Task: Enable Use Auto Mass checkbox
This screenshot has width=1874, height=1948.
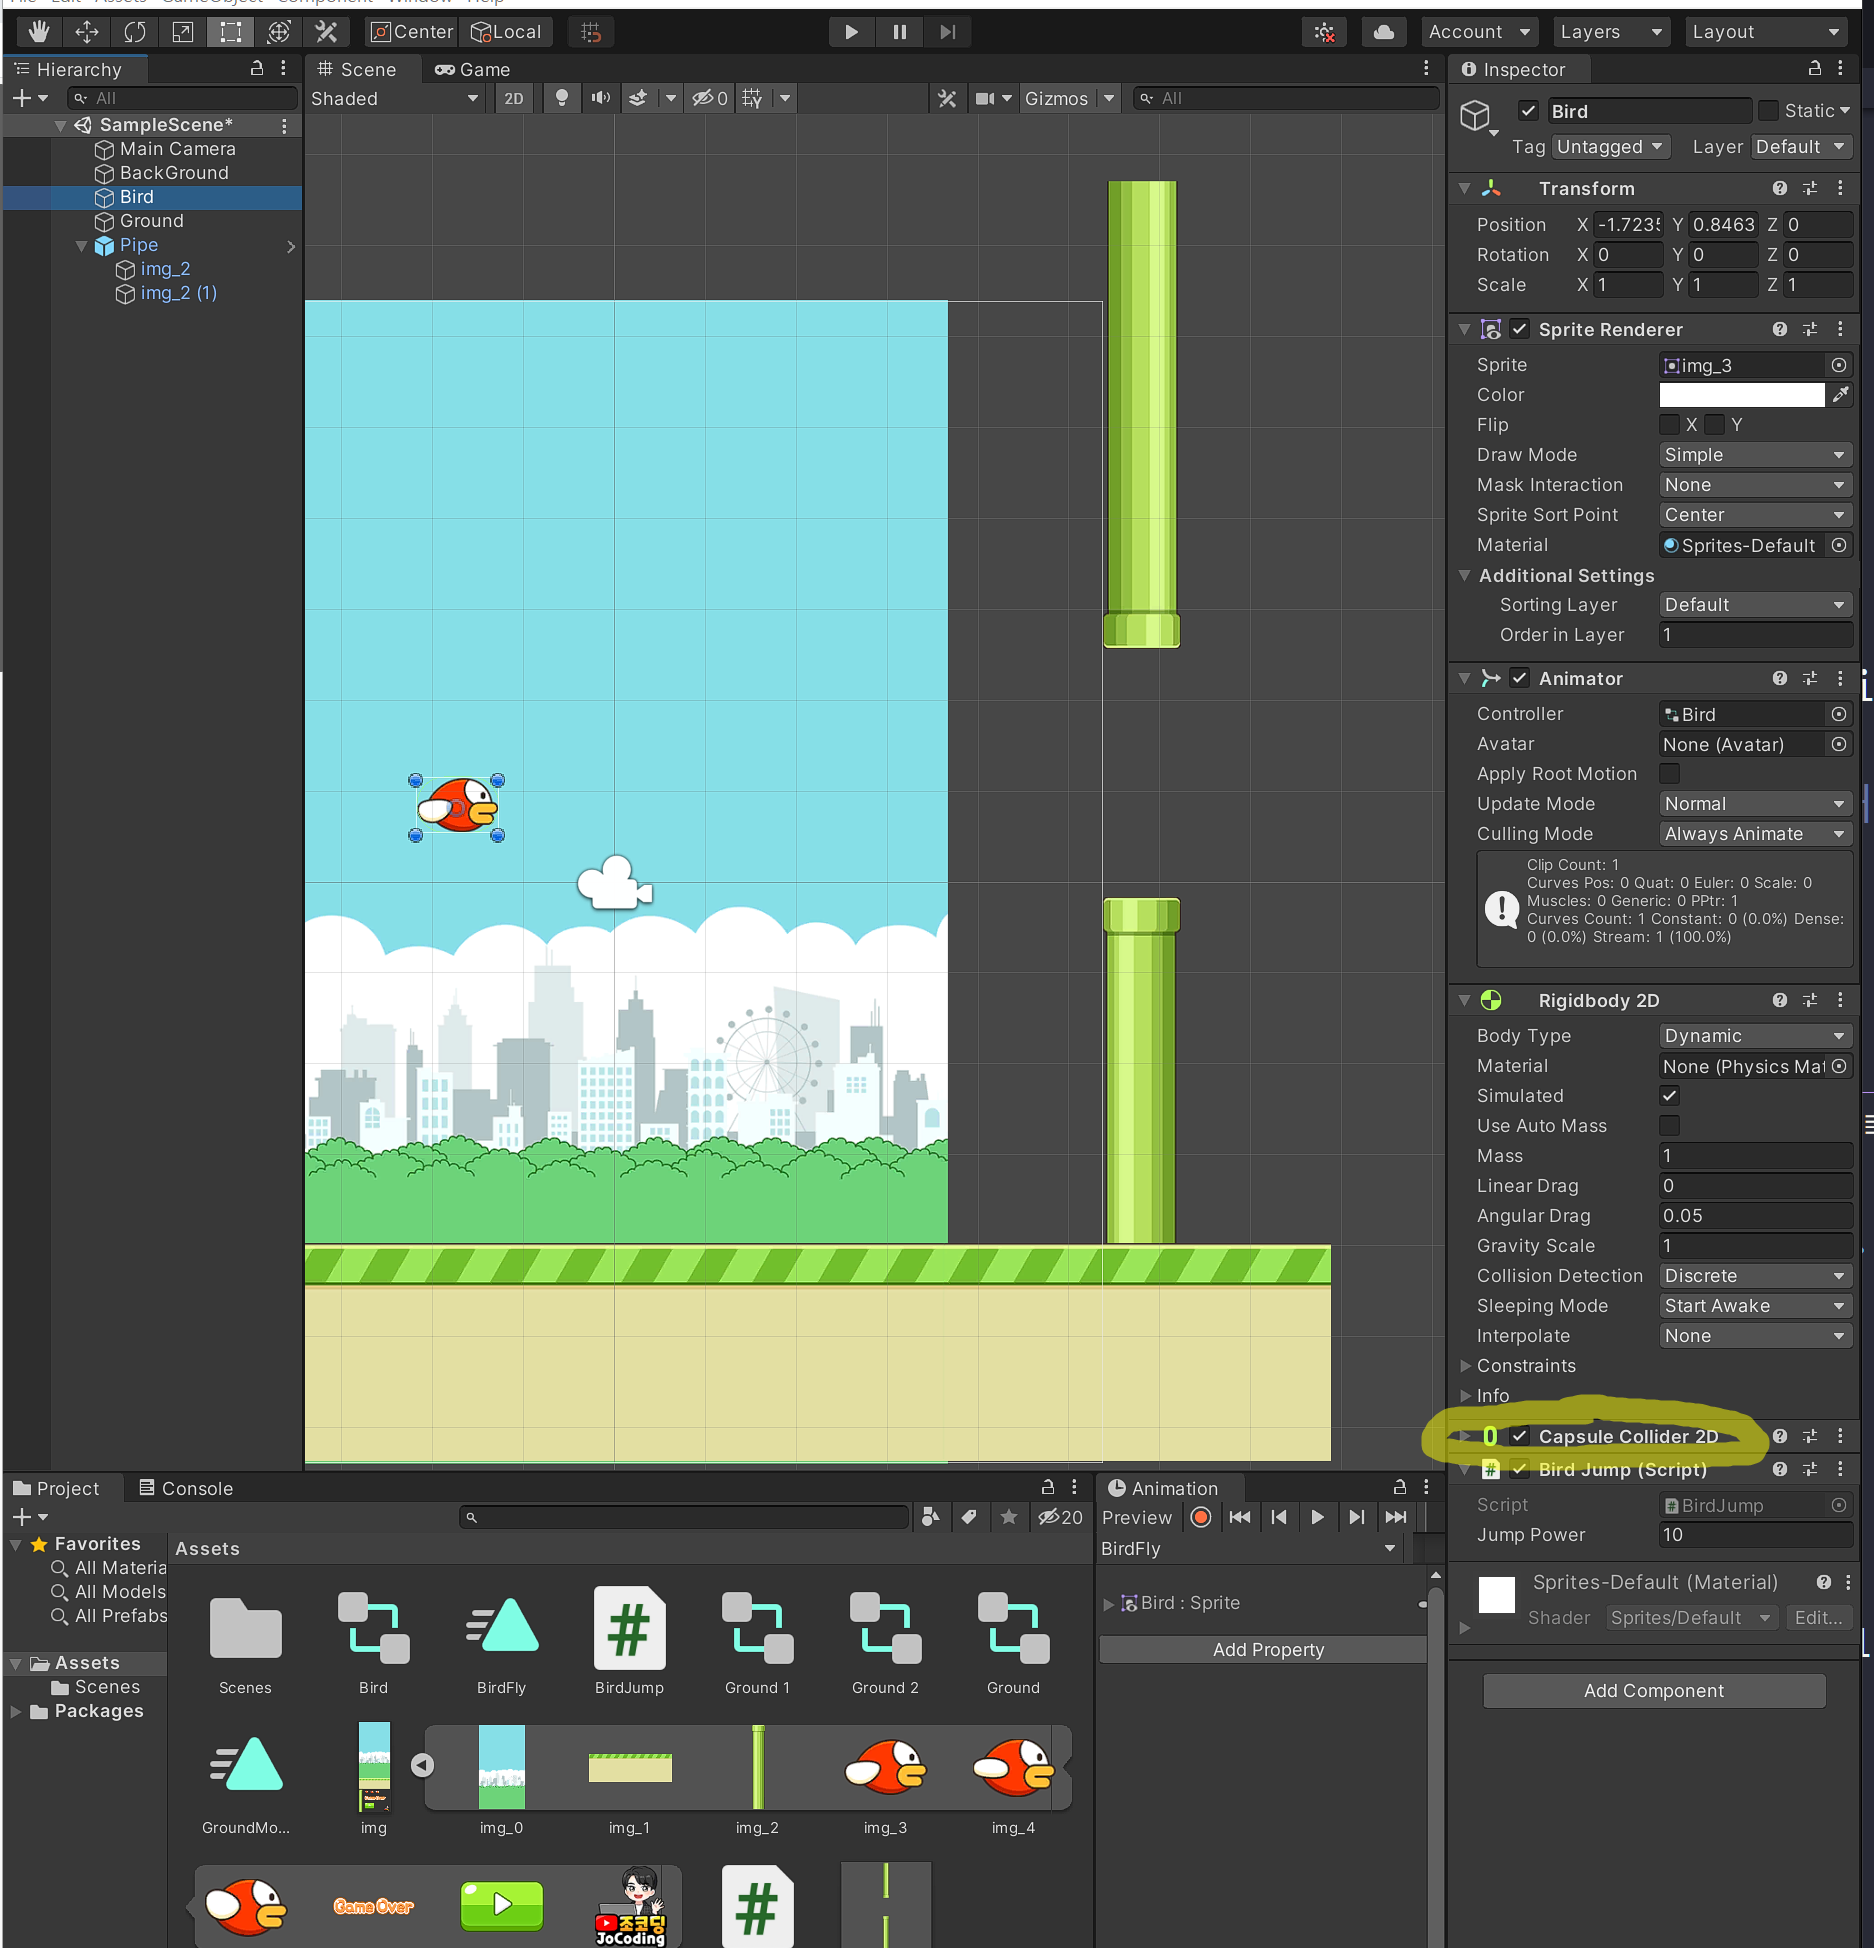Action: pyautogui.click(x=1669, y=1126)
